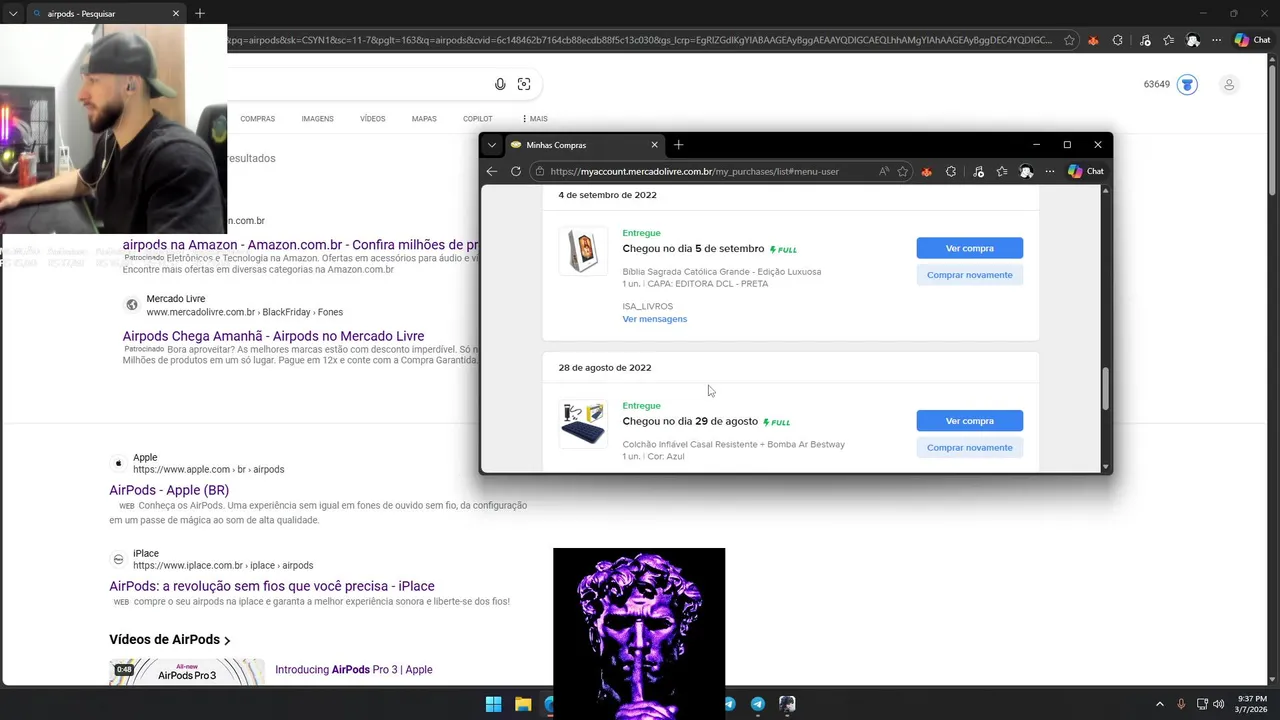Open the taskbar clock showing 9:37 PM
1280x720 pixels.
pyautogui.click(x=1252, y=704)
